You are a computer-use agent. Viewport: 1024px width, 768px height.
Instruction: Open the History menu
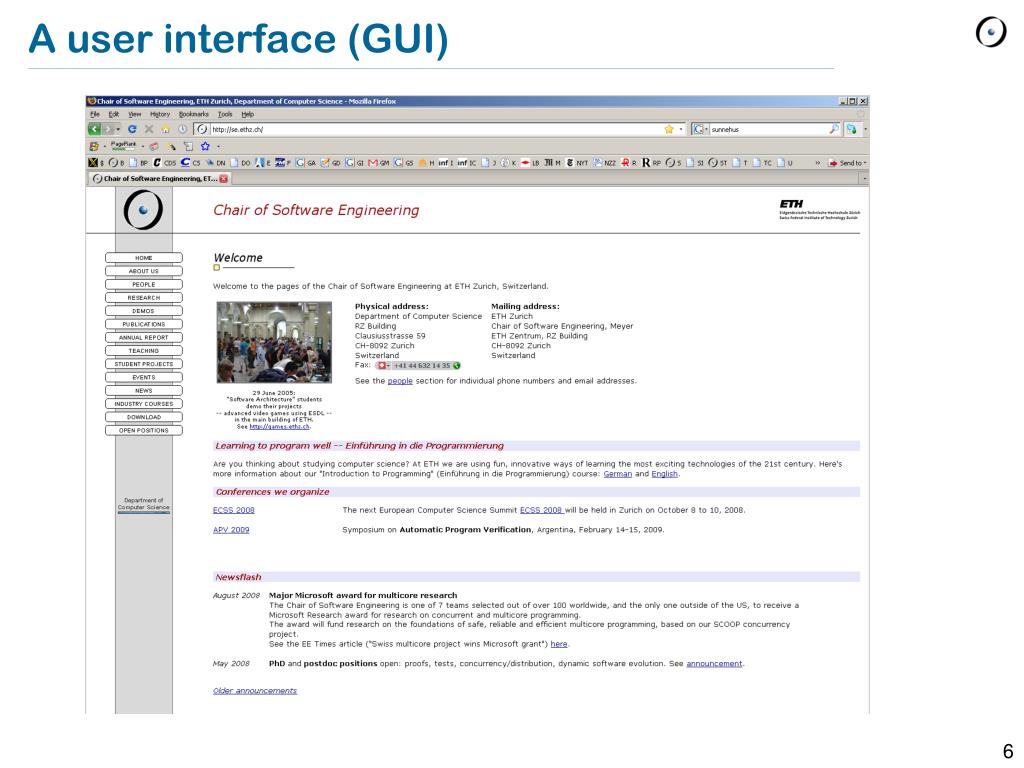click(160, 114)
